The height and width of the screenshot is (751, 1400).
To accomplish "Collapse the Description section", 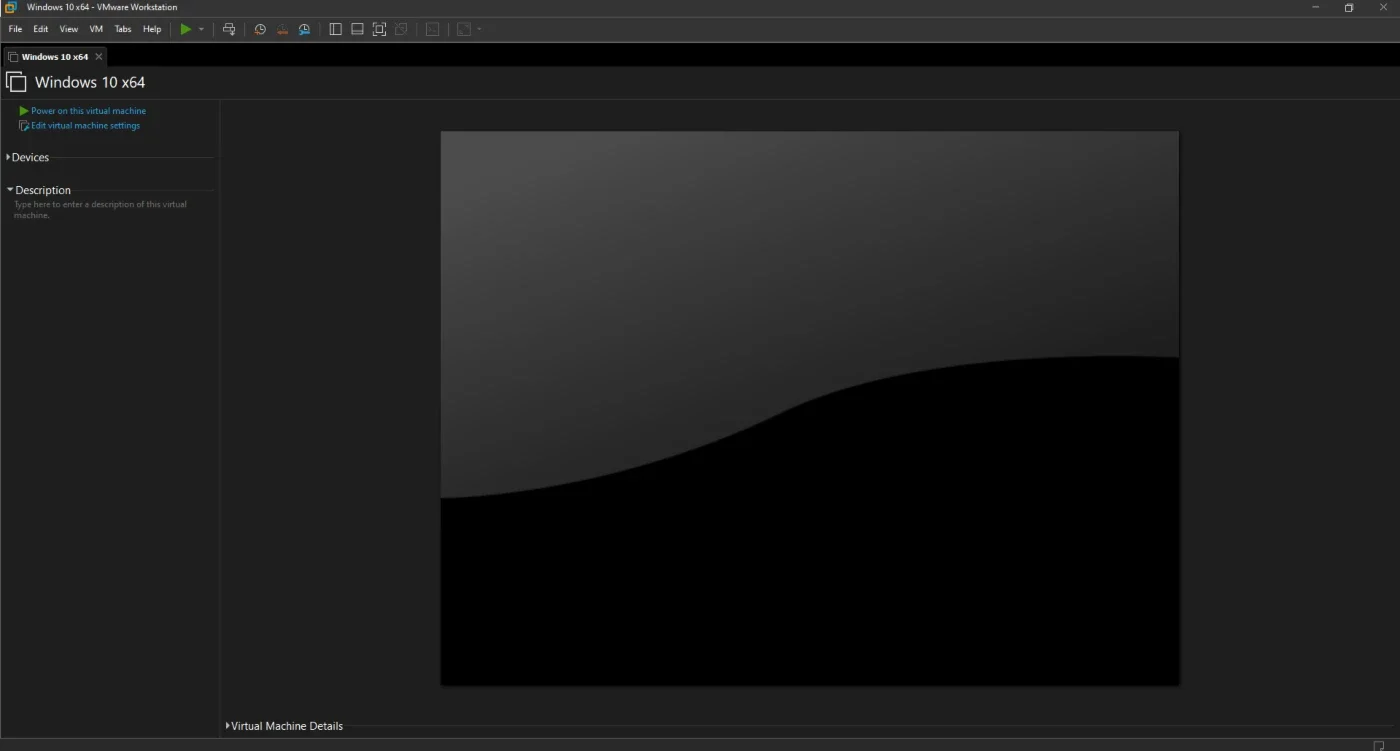I will 39,190.
